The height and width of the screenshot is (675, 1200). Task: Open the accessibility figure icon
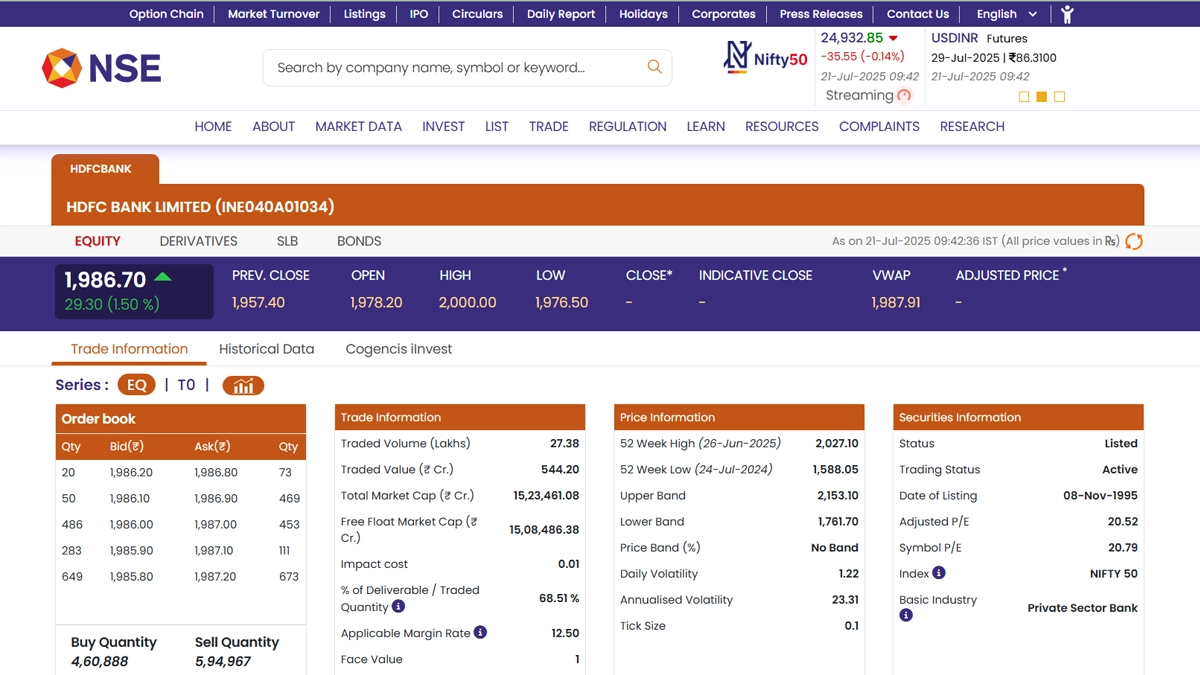(1067, 14)
